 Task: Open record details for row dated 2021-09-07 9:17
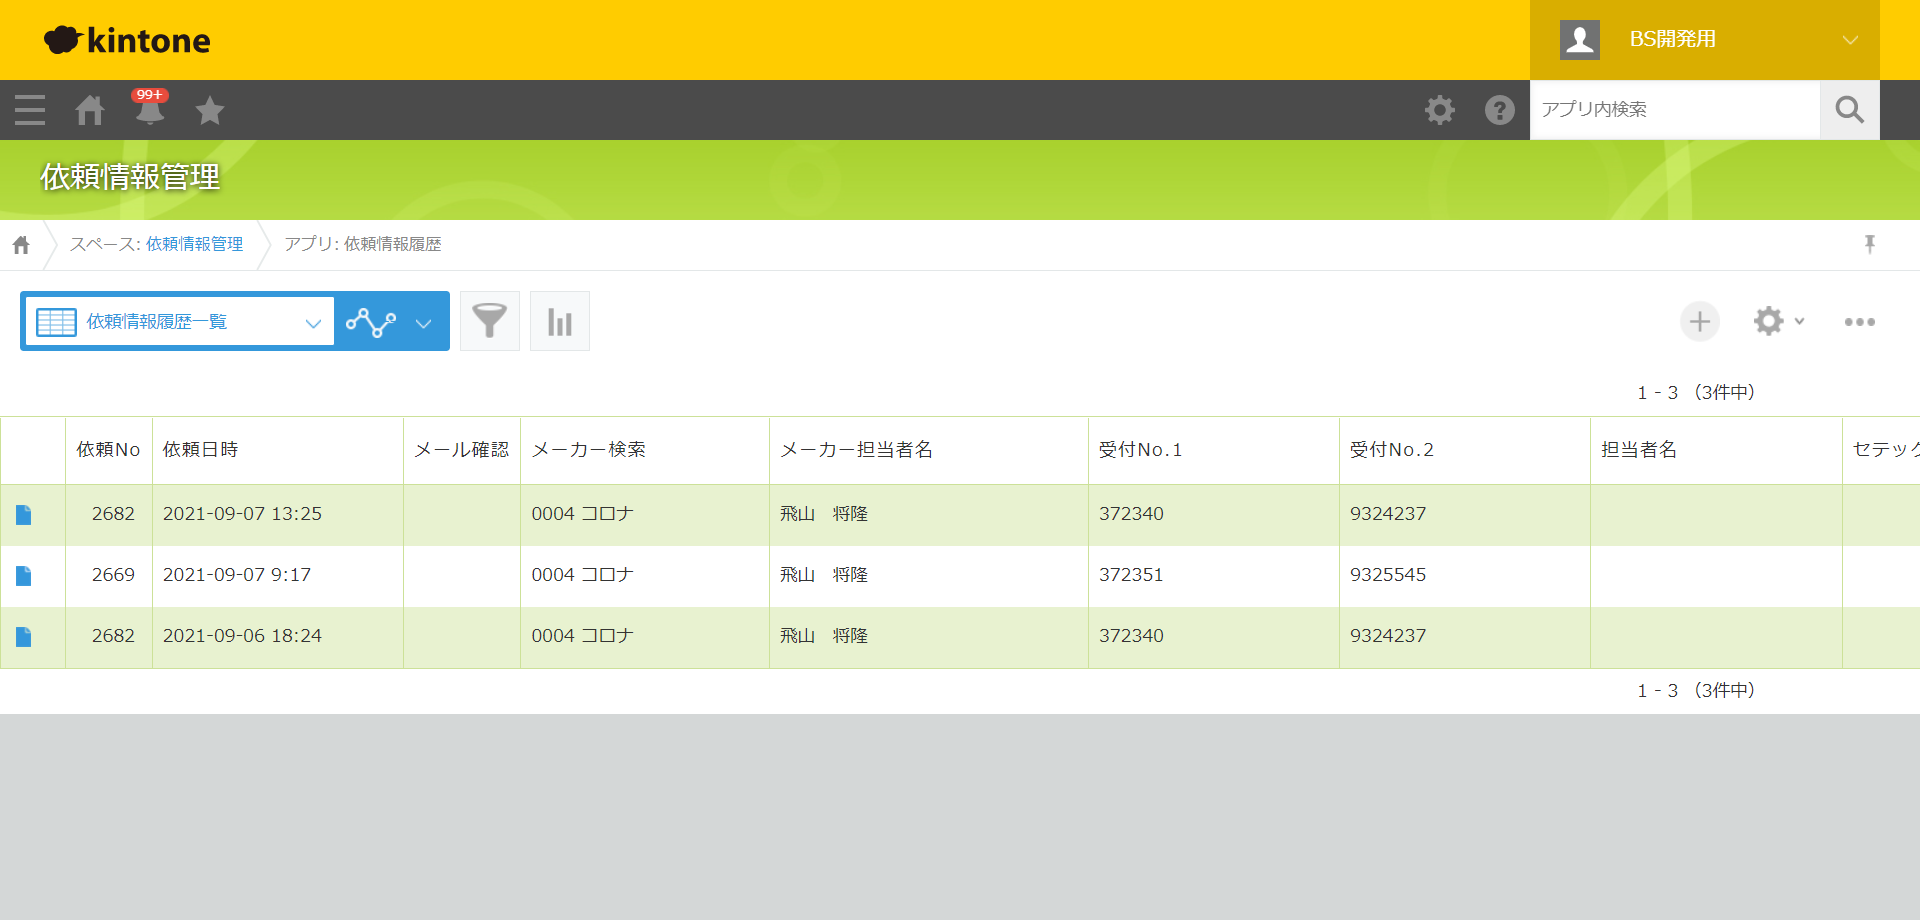[x=24, y=576]
